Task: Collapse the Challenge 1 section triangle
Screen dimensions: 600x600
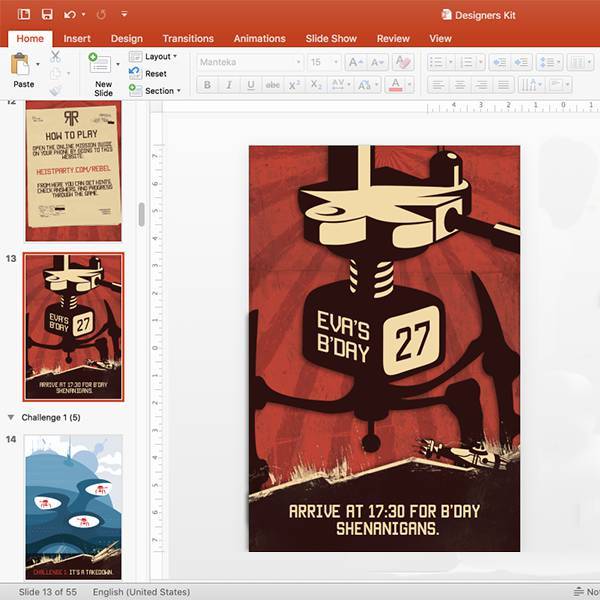Action: [11, 417]
